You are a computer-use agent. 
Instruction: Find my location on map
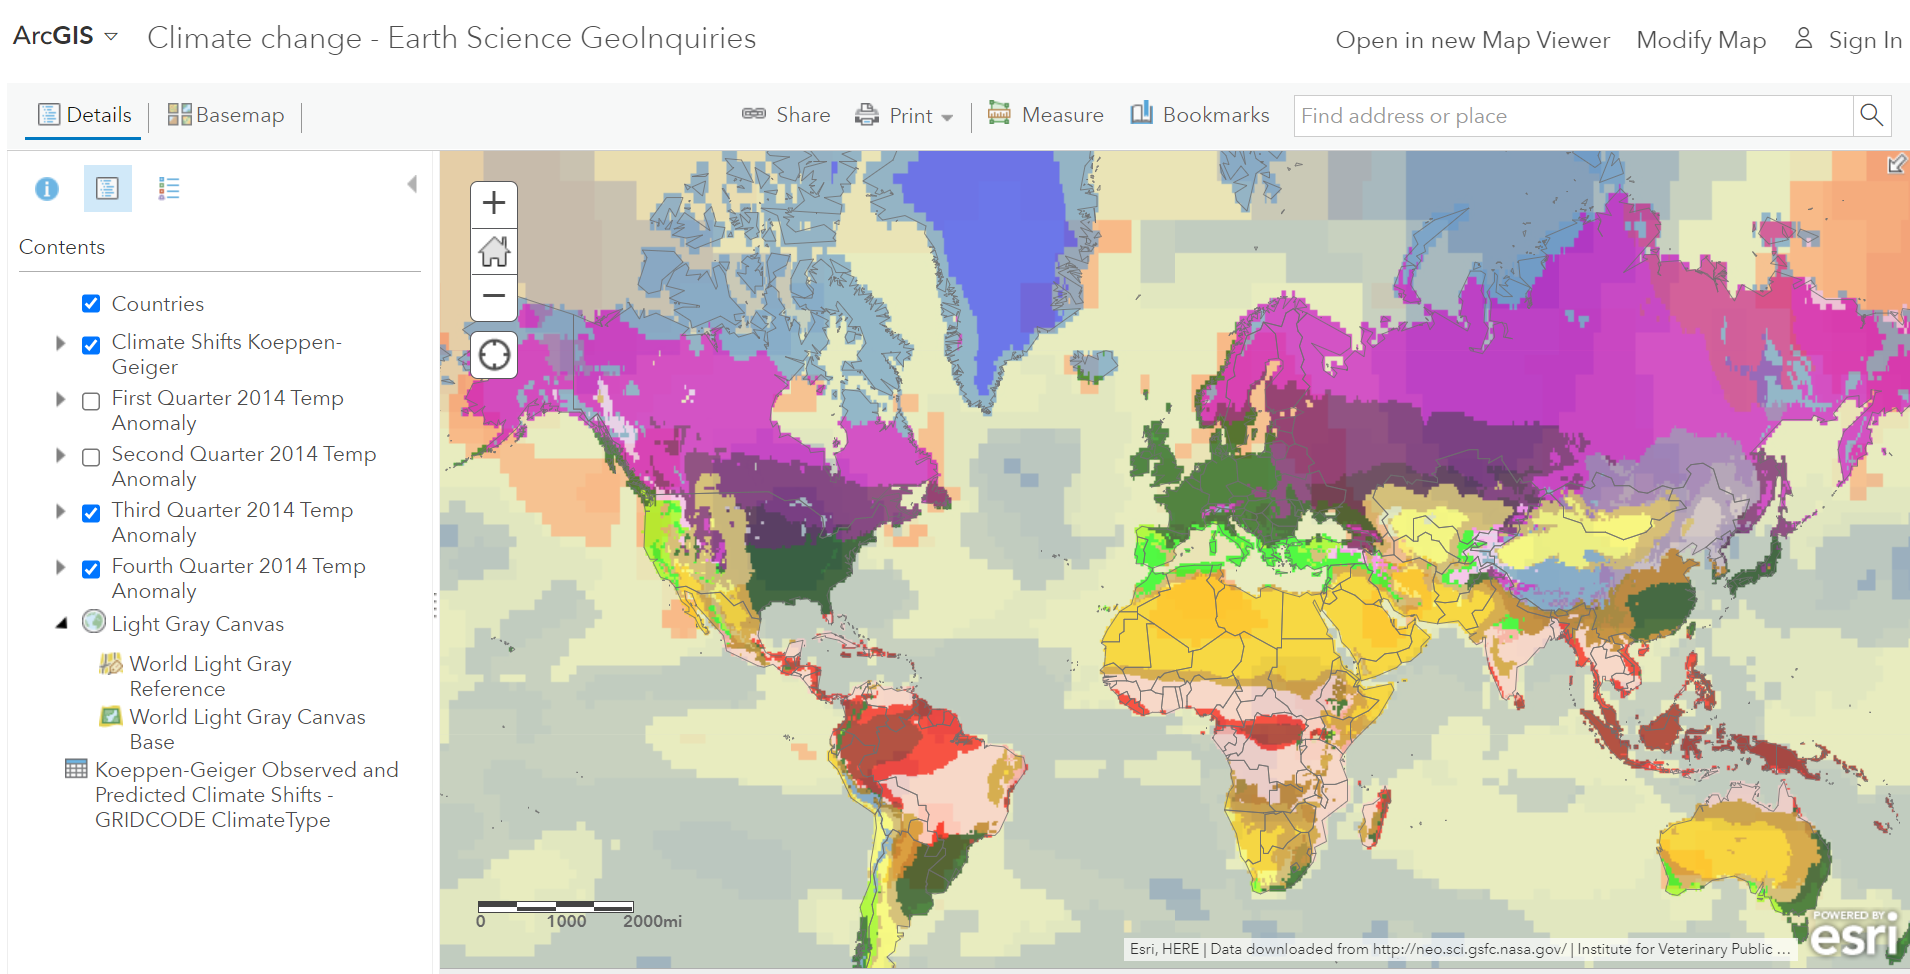494,355
